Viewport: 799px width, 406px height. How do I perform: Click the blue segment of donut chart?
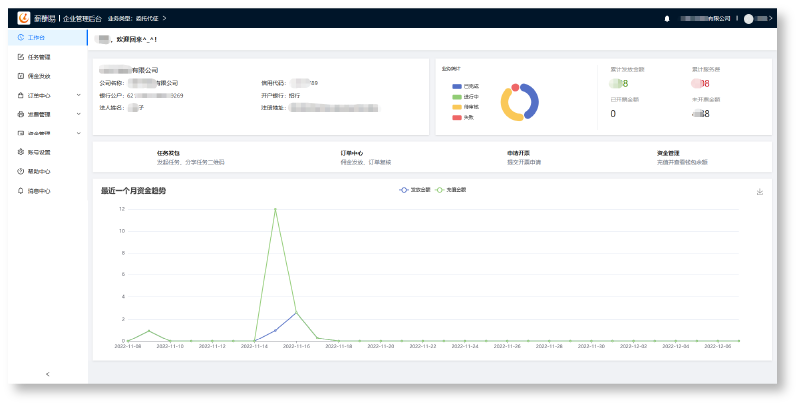pyautogui.click(x=534, y=101)
